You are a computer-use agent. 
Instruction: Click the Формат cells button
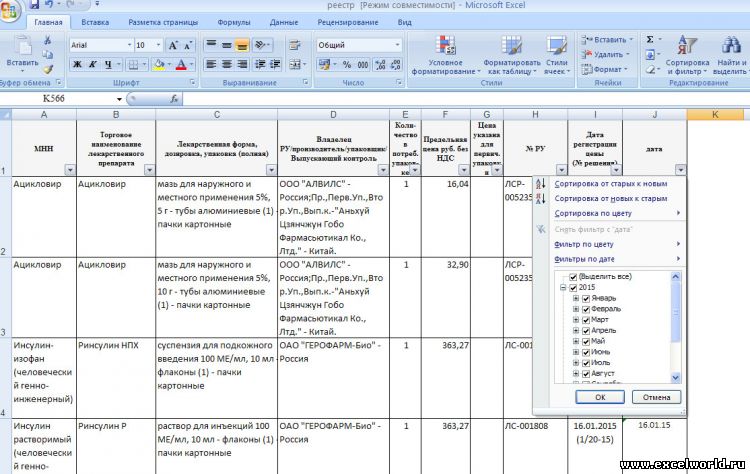click(x=604, y=69)
